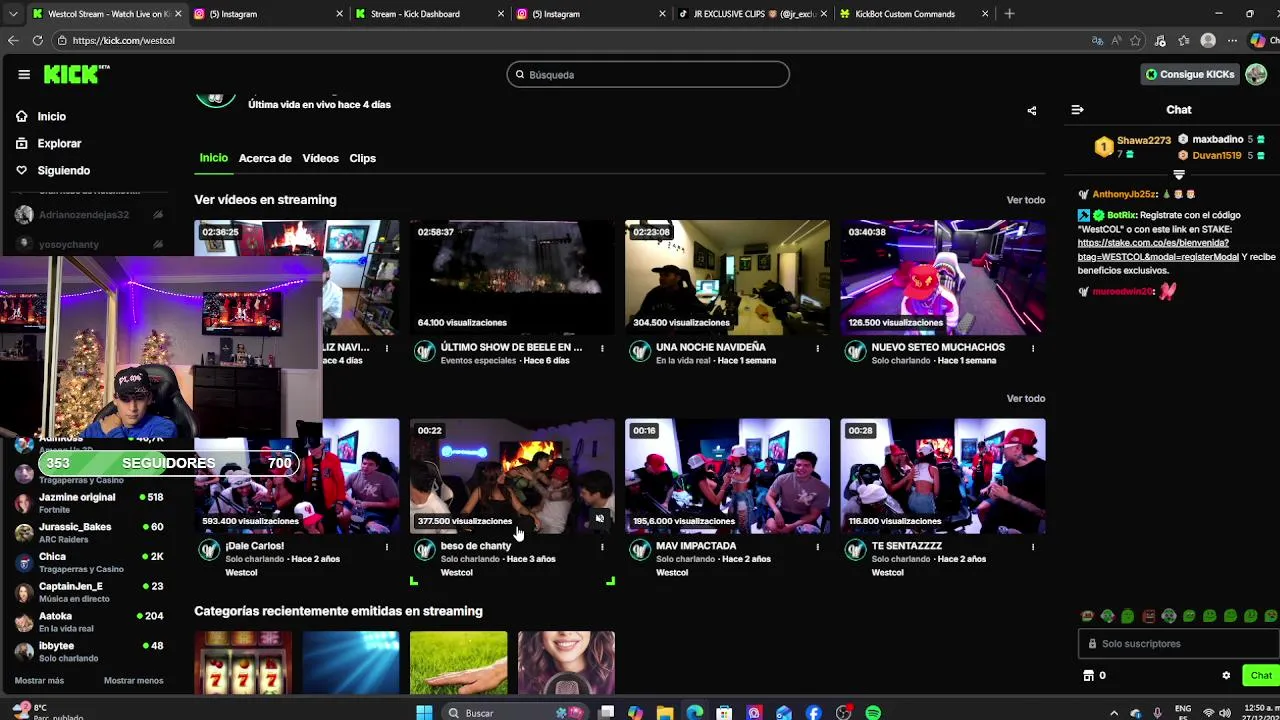
Task: Open UNA NOCHE NAVIDEÑA video thumbnail
Action: (727, 277)
